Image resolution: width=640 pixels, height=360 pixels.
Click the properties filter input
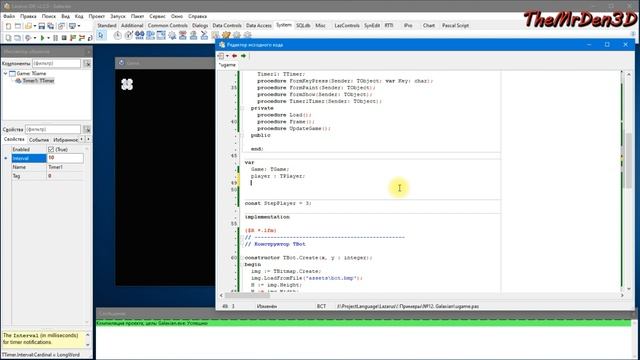point(53,129)
